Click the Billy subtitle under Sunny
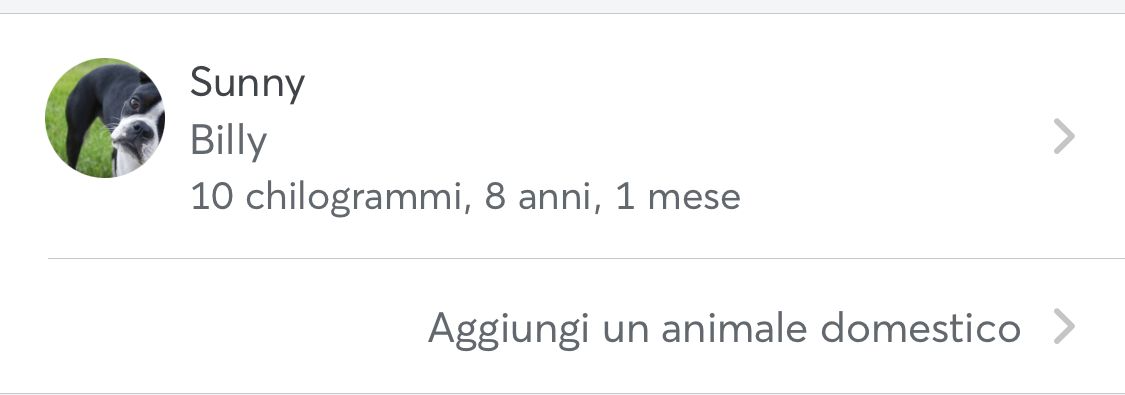Viewport: 1125px width, 395px height. (229, 141)
